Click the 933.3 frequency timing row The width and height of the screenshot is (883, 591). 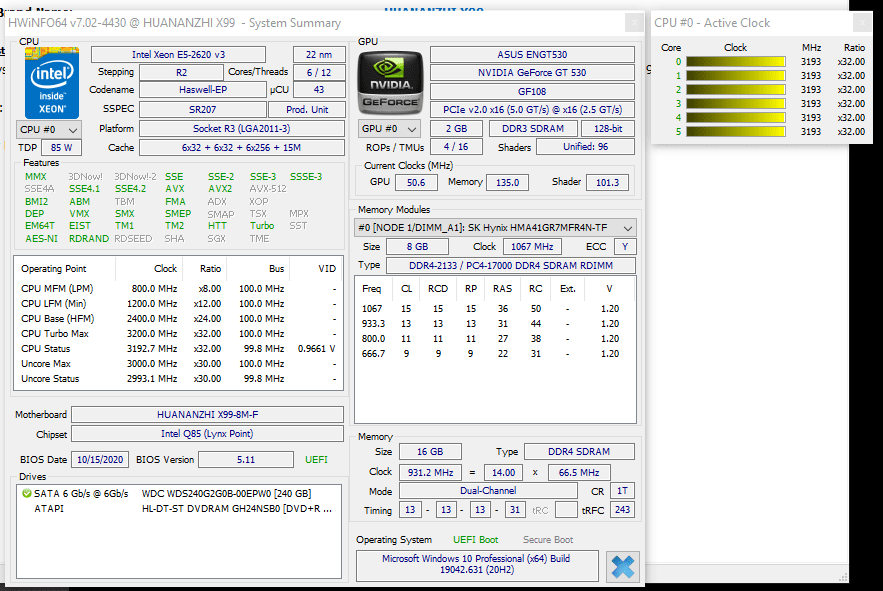(x=496, y=324)
